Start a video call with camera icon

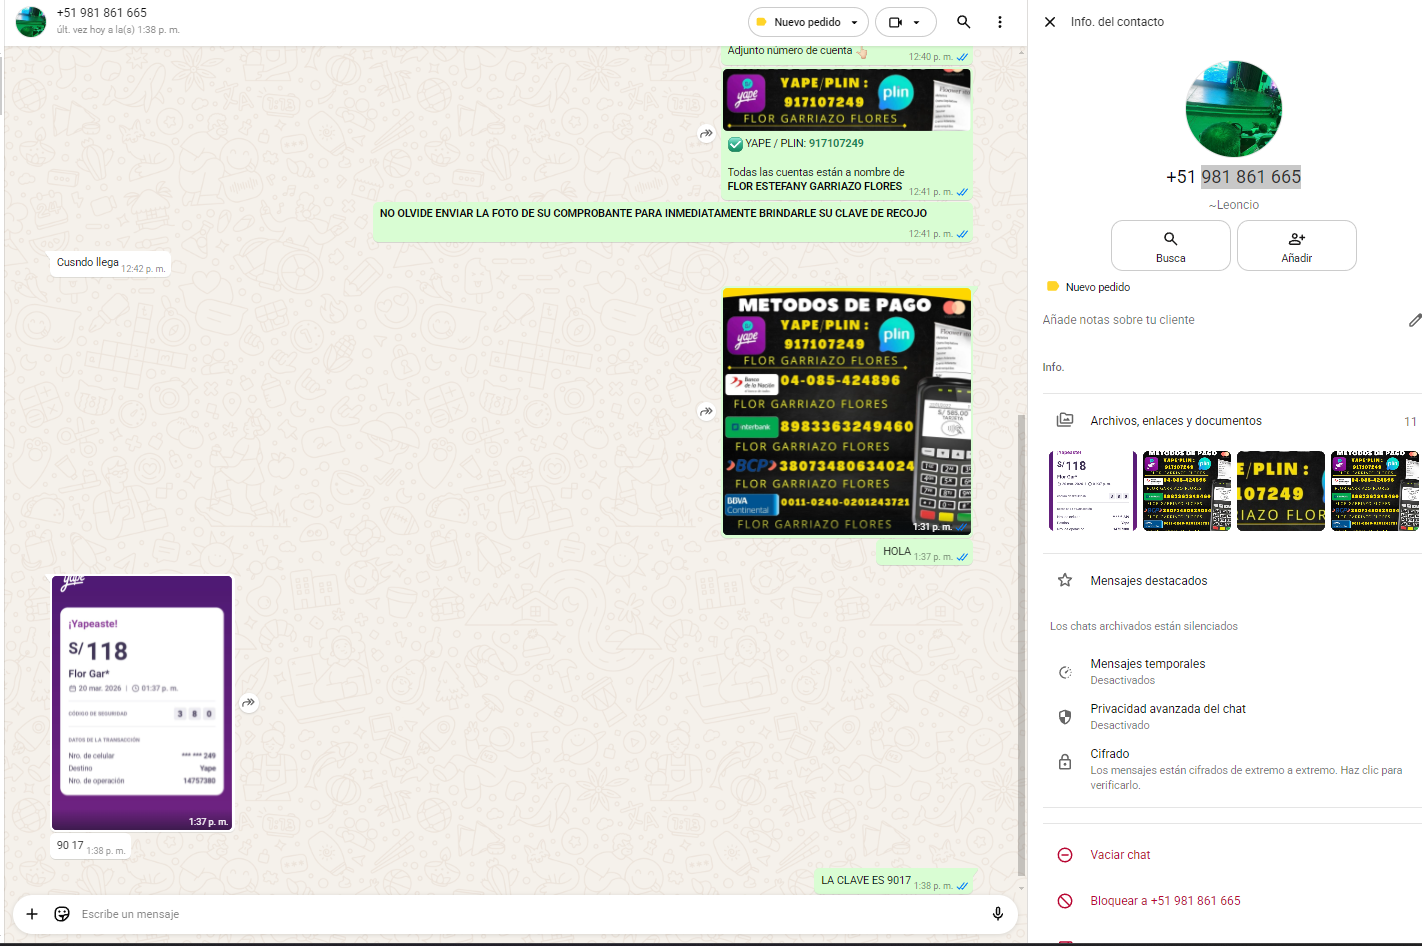click(895, 22)
